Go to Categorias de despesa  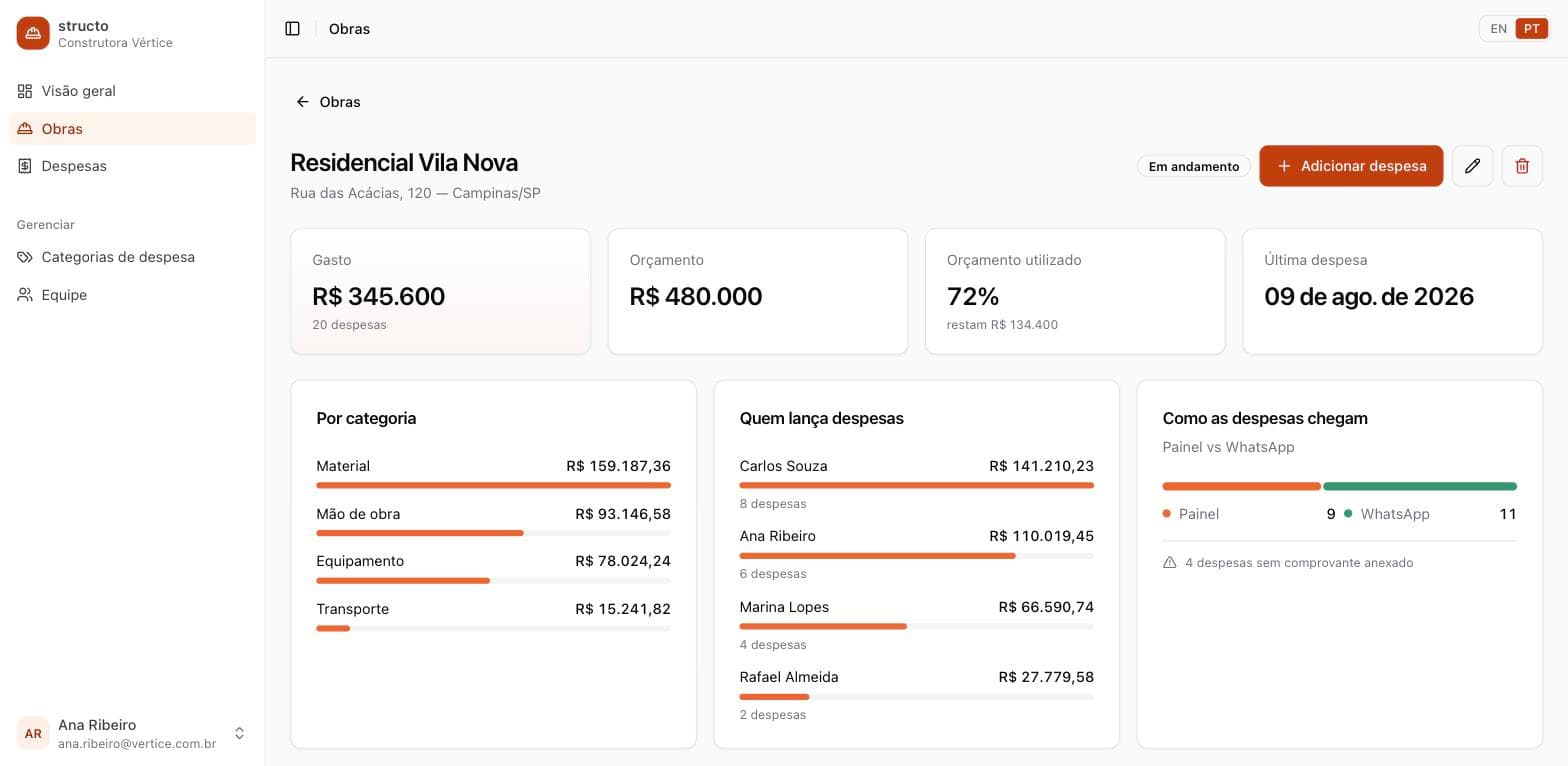[x=132, y=257]
